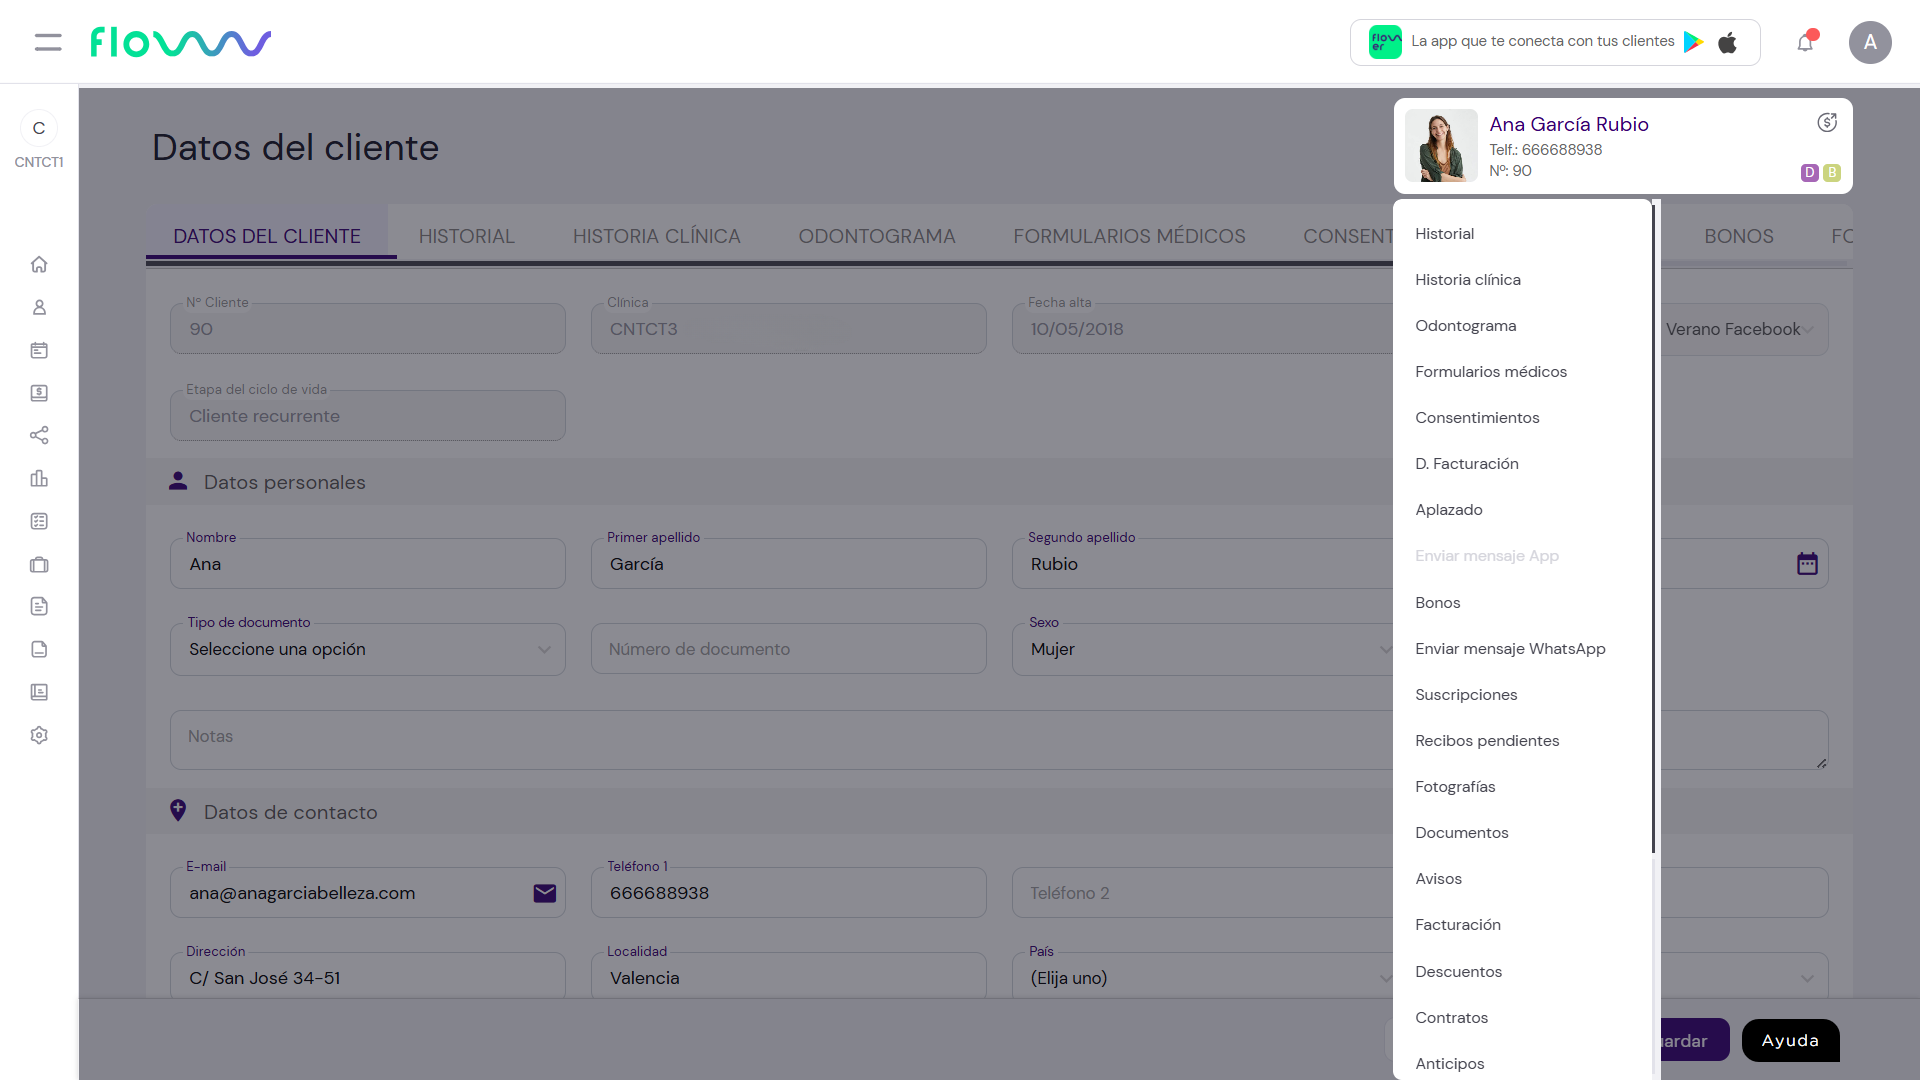The height and width of the screenshot is (1080, 1920).
Task: Select Odontograma from the client menu
Action: (1465, 326)
